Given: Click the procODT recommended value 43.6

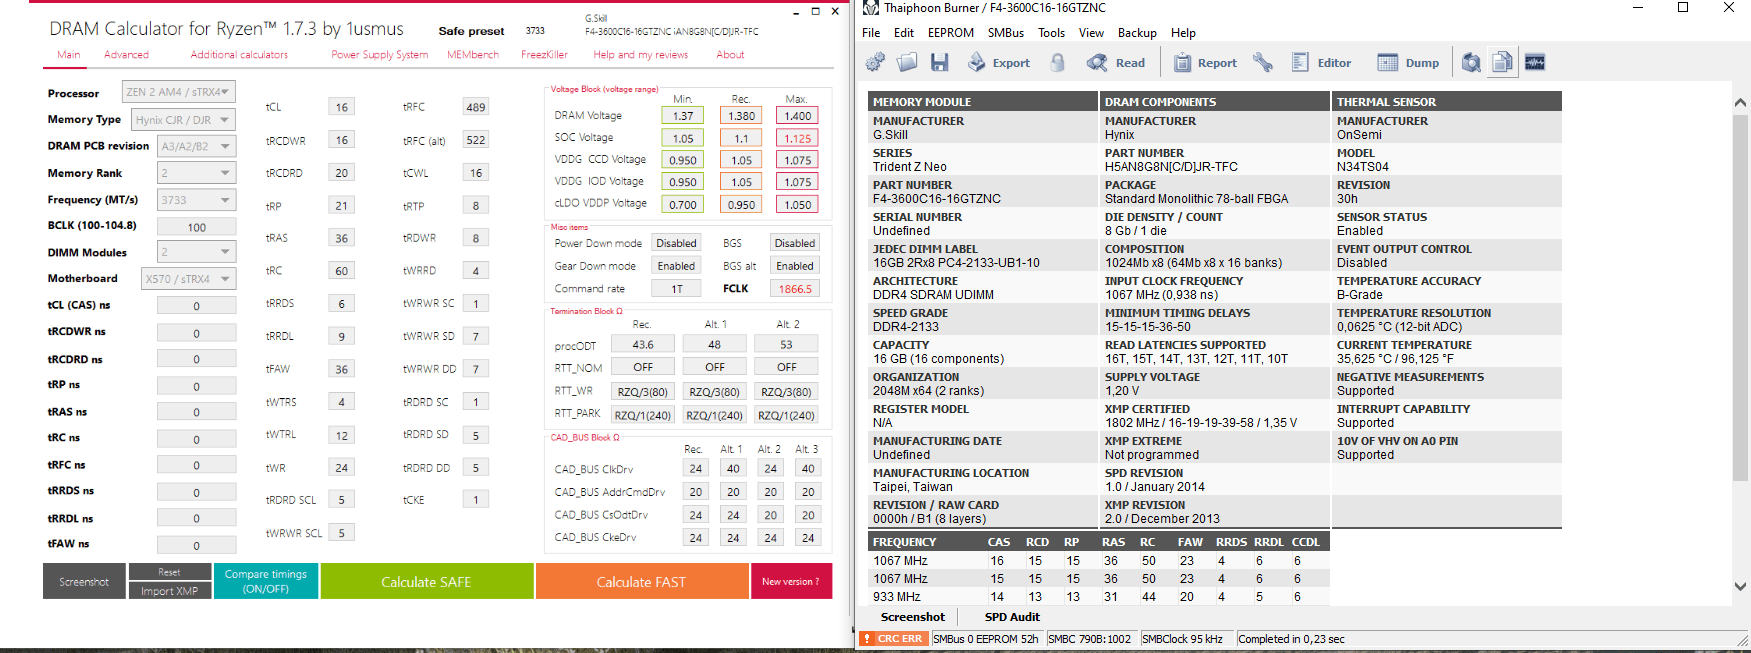Looking at the screenshot, I should pyautogui.click(x=643, y=344).
